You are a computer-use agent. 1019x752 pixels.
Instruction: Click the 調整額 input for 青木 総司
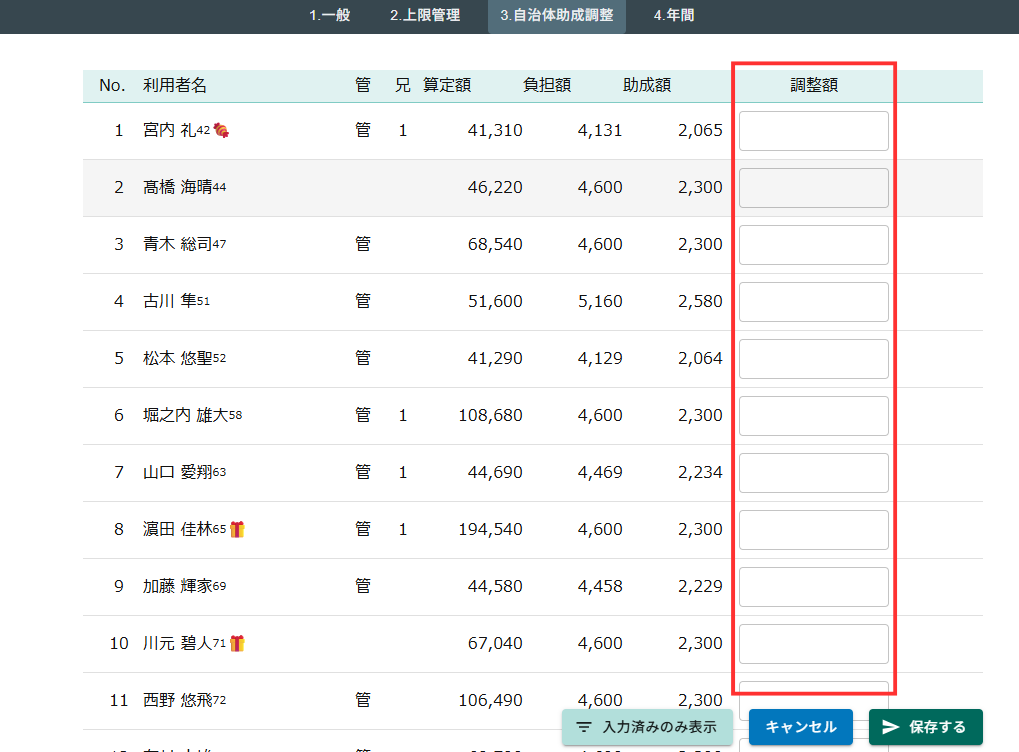pyautogui.click(x=813, y=245)
